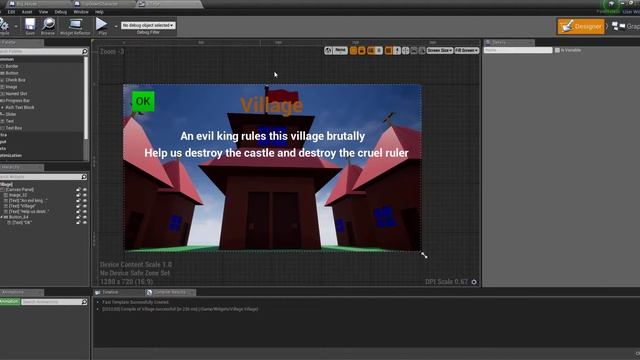Switch to Designer mode
This screenshot has height=360, width=640.
pyautogui.click(x=581, y=26)
